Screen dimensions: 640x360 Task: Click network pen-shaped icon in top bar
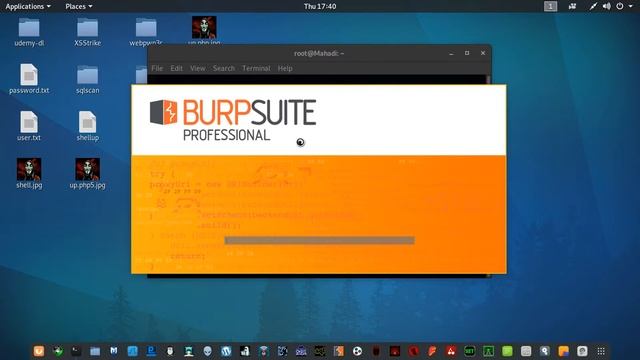point(593,6)
